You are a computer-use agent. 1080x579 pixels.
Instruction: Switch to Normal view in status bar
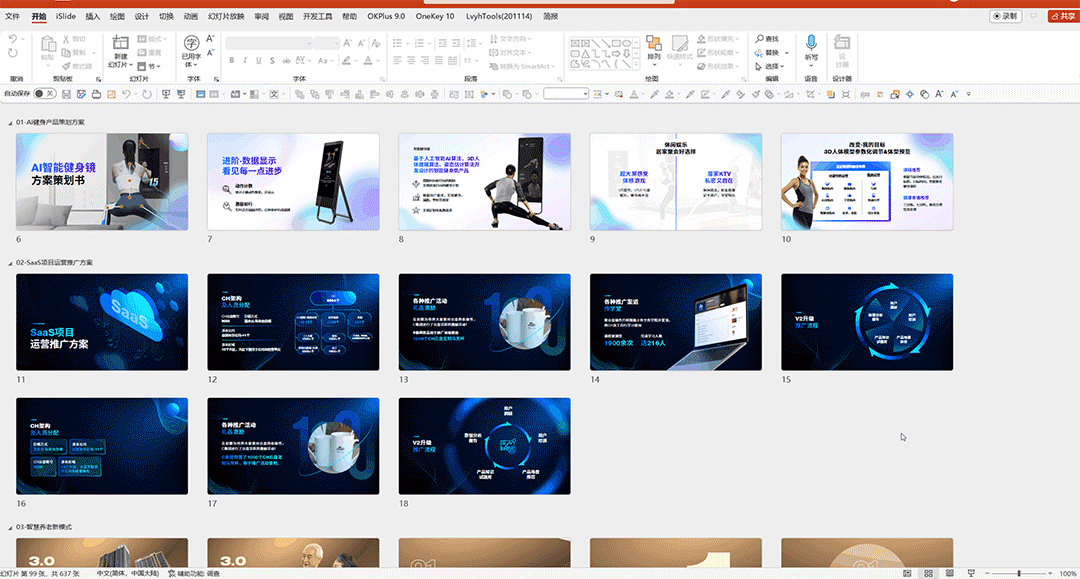907,573
